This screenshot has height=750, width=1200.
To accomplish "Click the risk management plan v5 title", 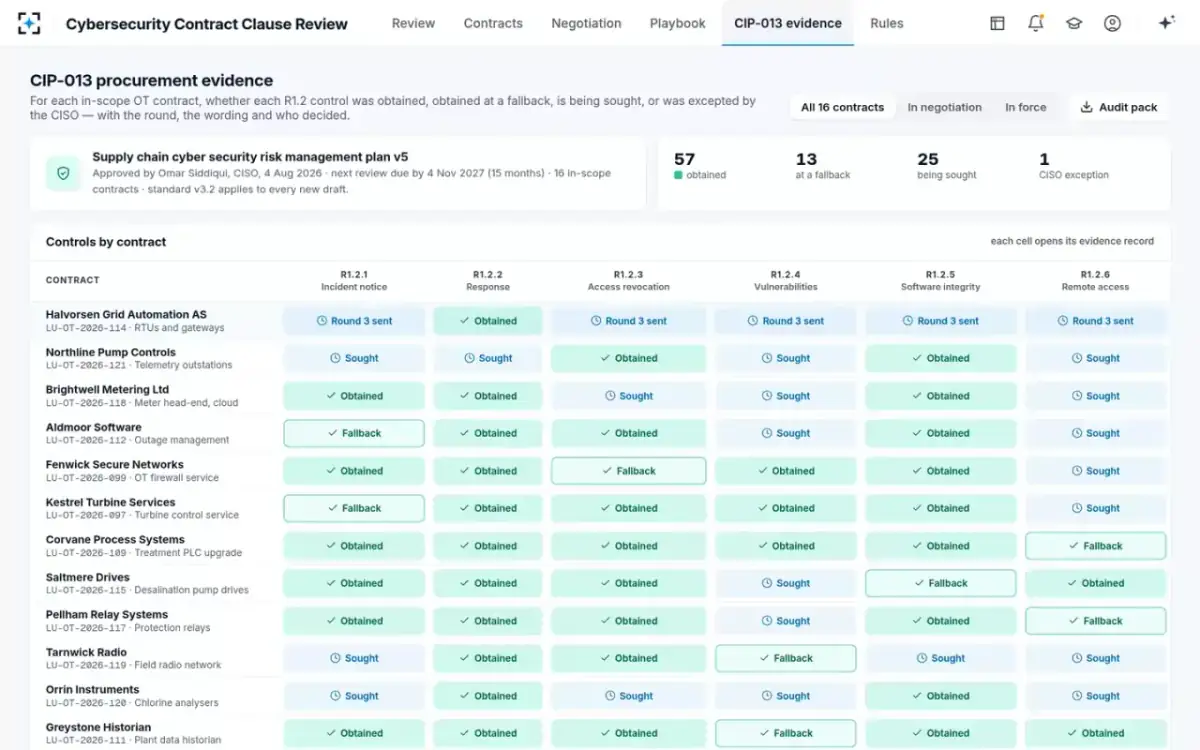I will pos(250,157).
